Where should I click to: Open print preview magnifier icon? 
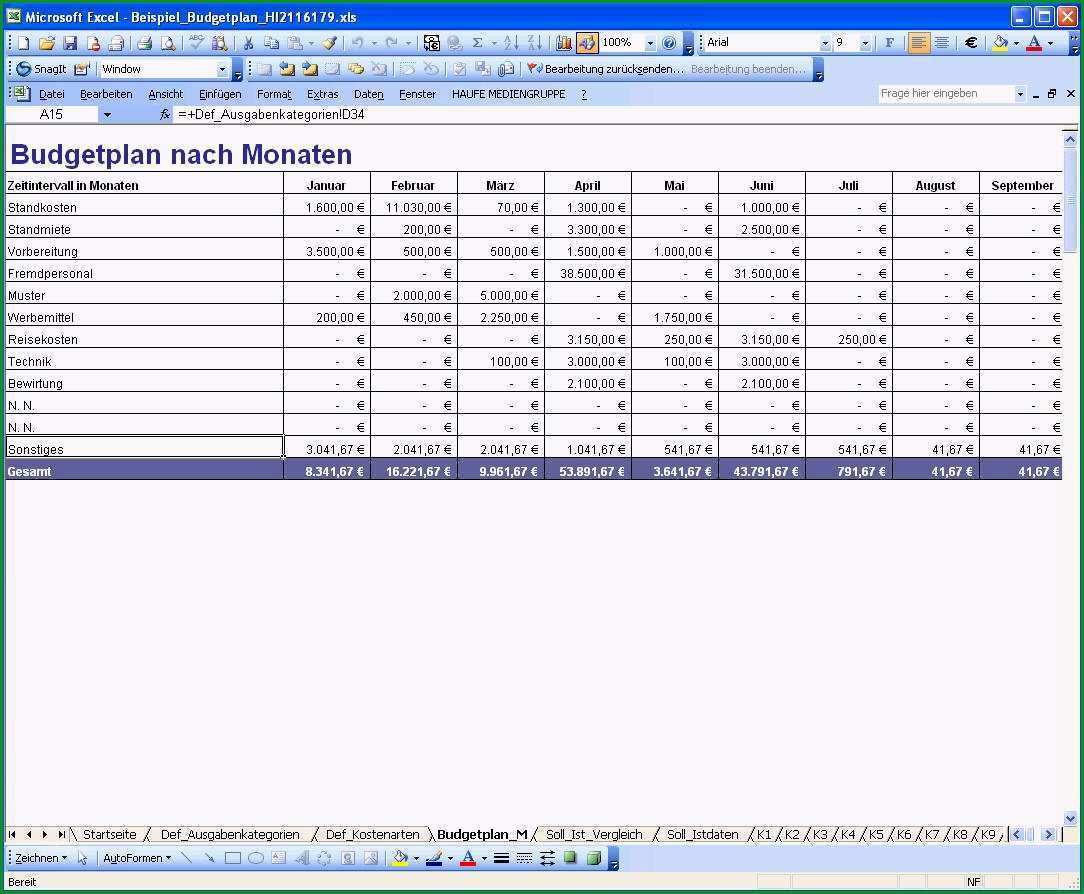click(168, 43)
